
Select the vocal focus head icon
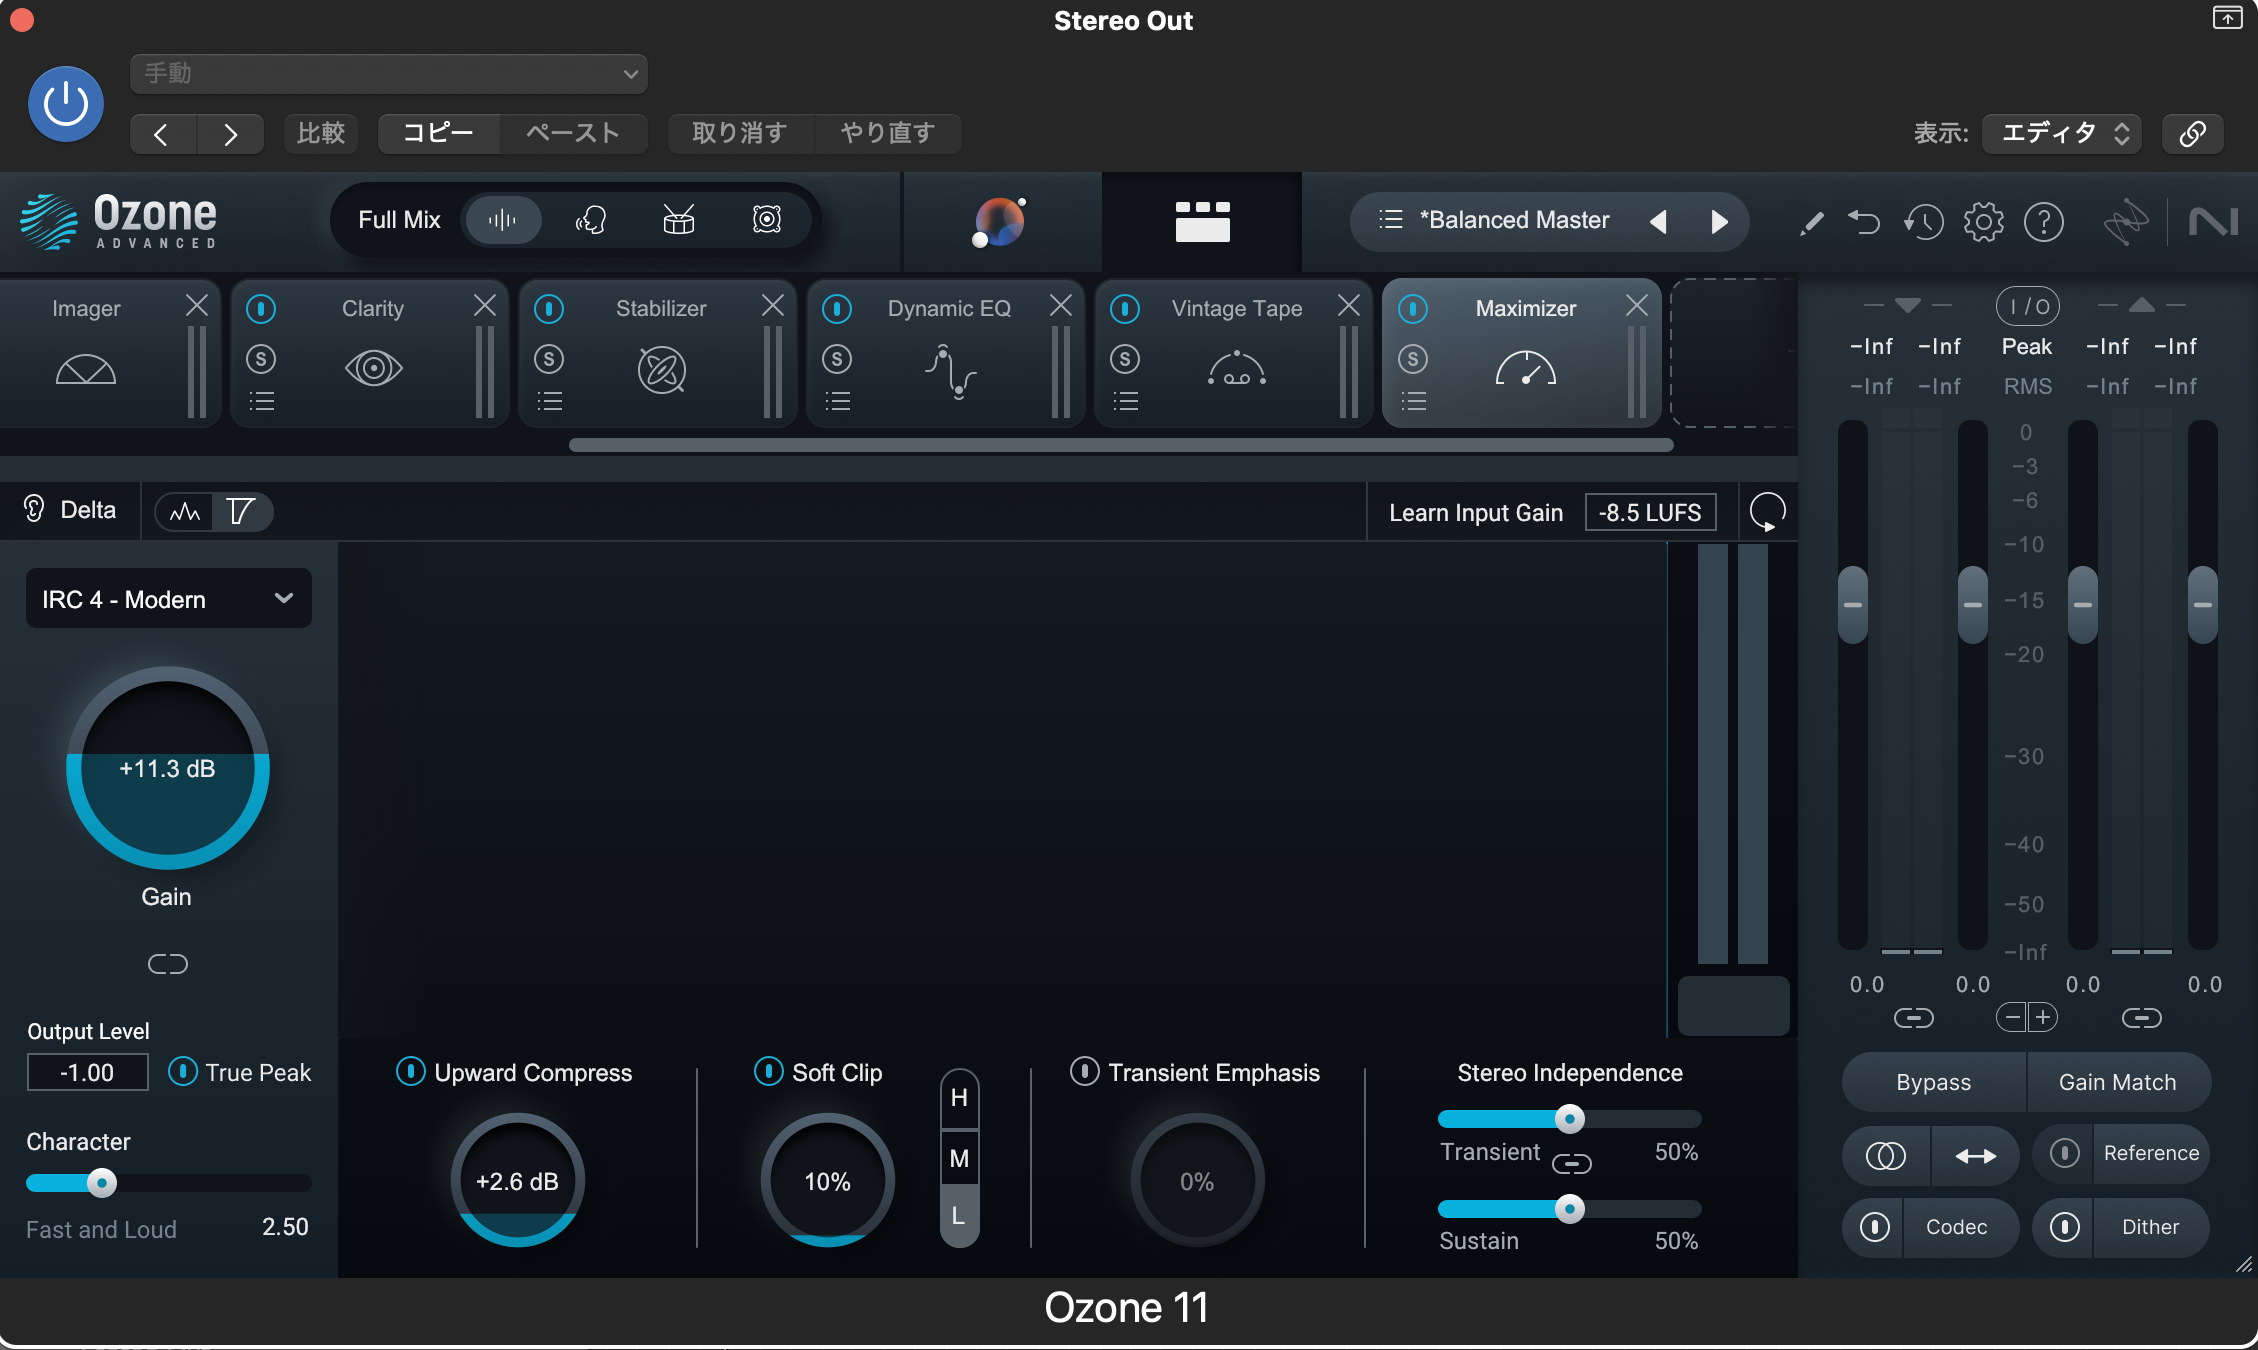(x=591, y=220)
